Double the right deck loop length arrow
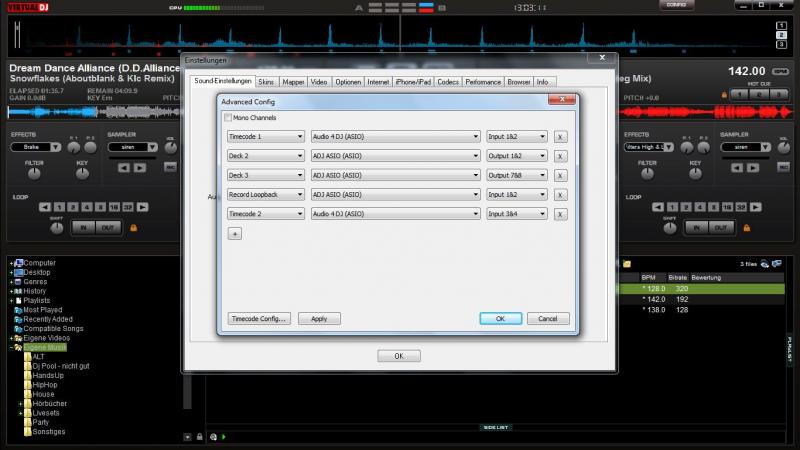This screenshot has height=450, width=800. pyautogui.click(x=756, y=207)
